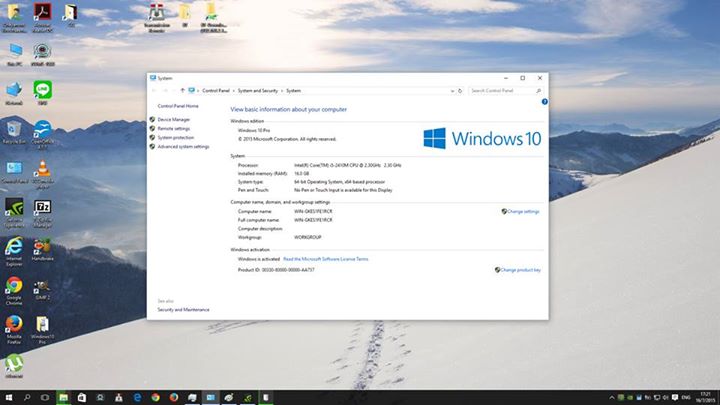The height and width of the screenshot is (405, 720).
Task: Open the Network desktop icon
Action: coord(14,92)
